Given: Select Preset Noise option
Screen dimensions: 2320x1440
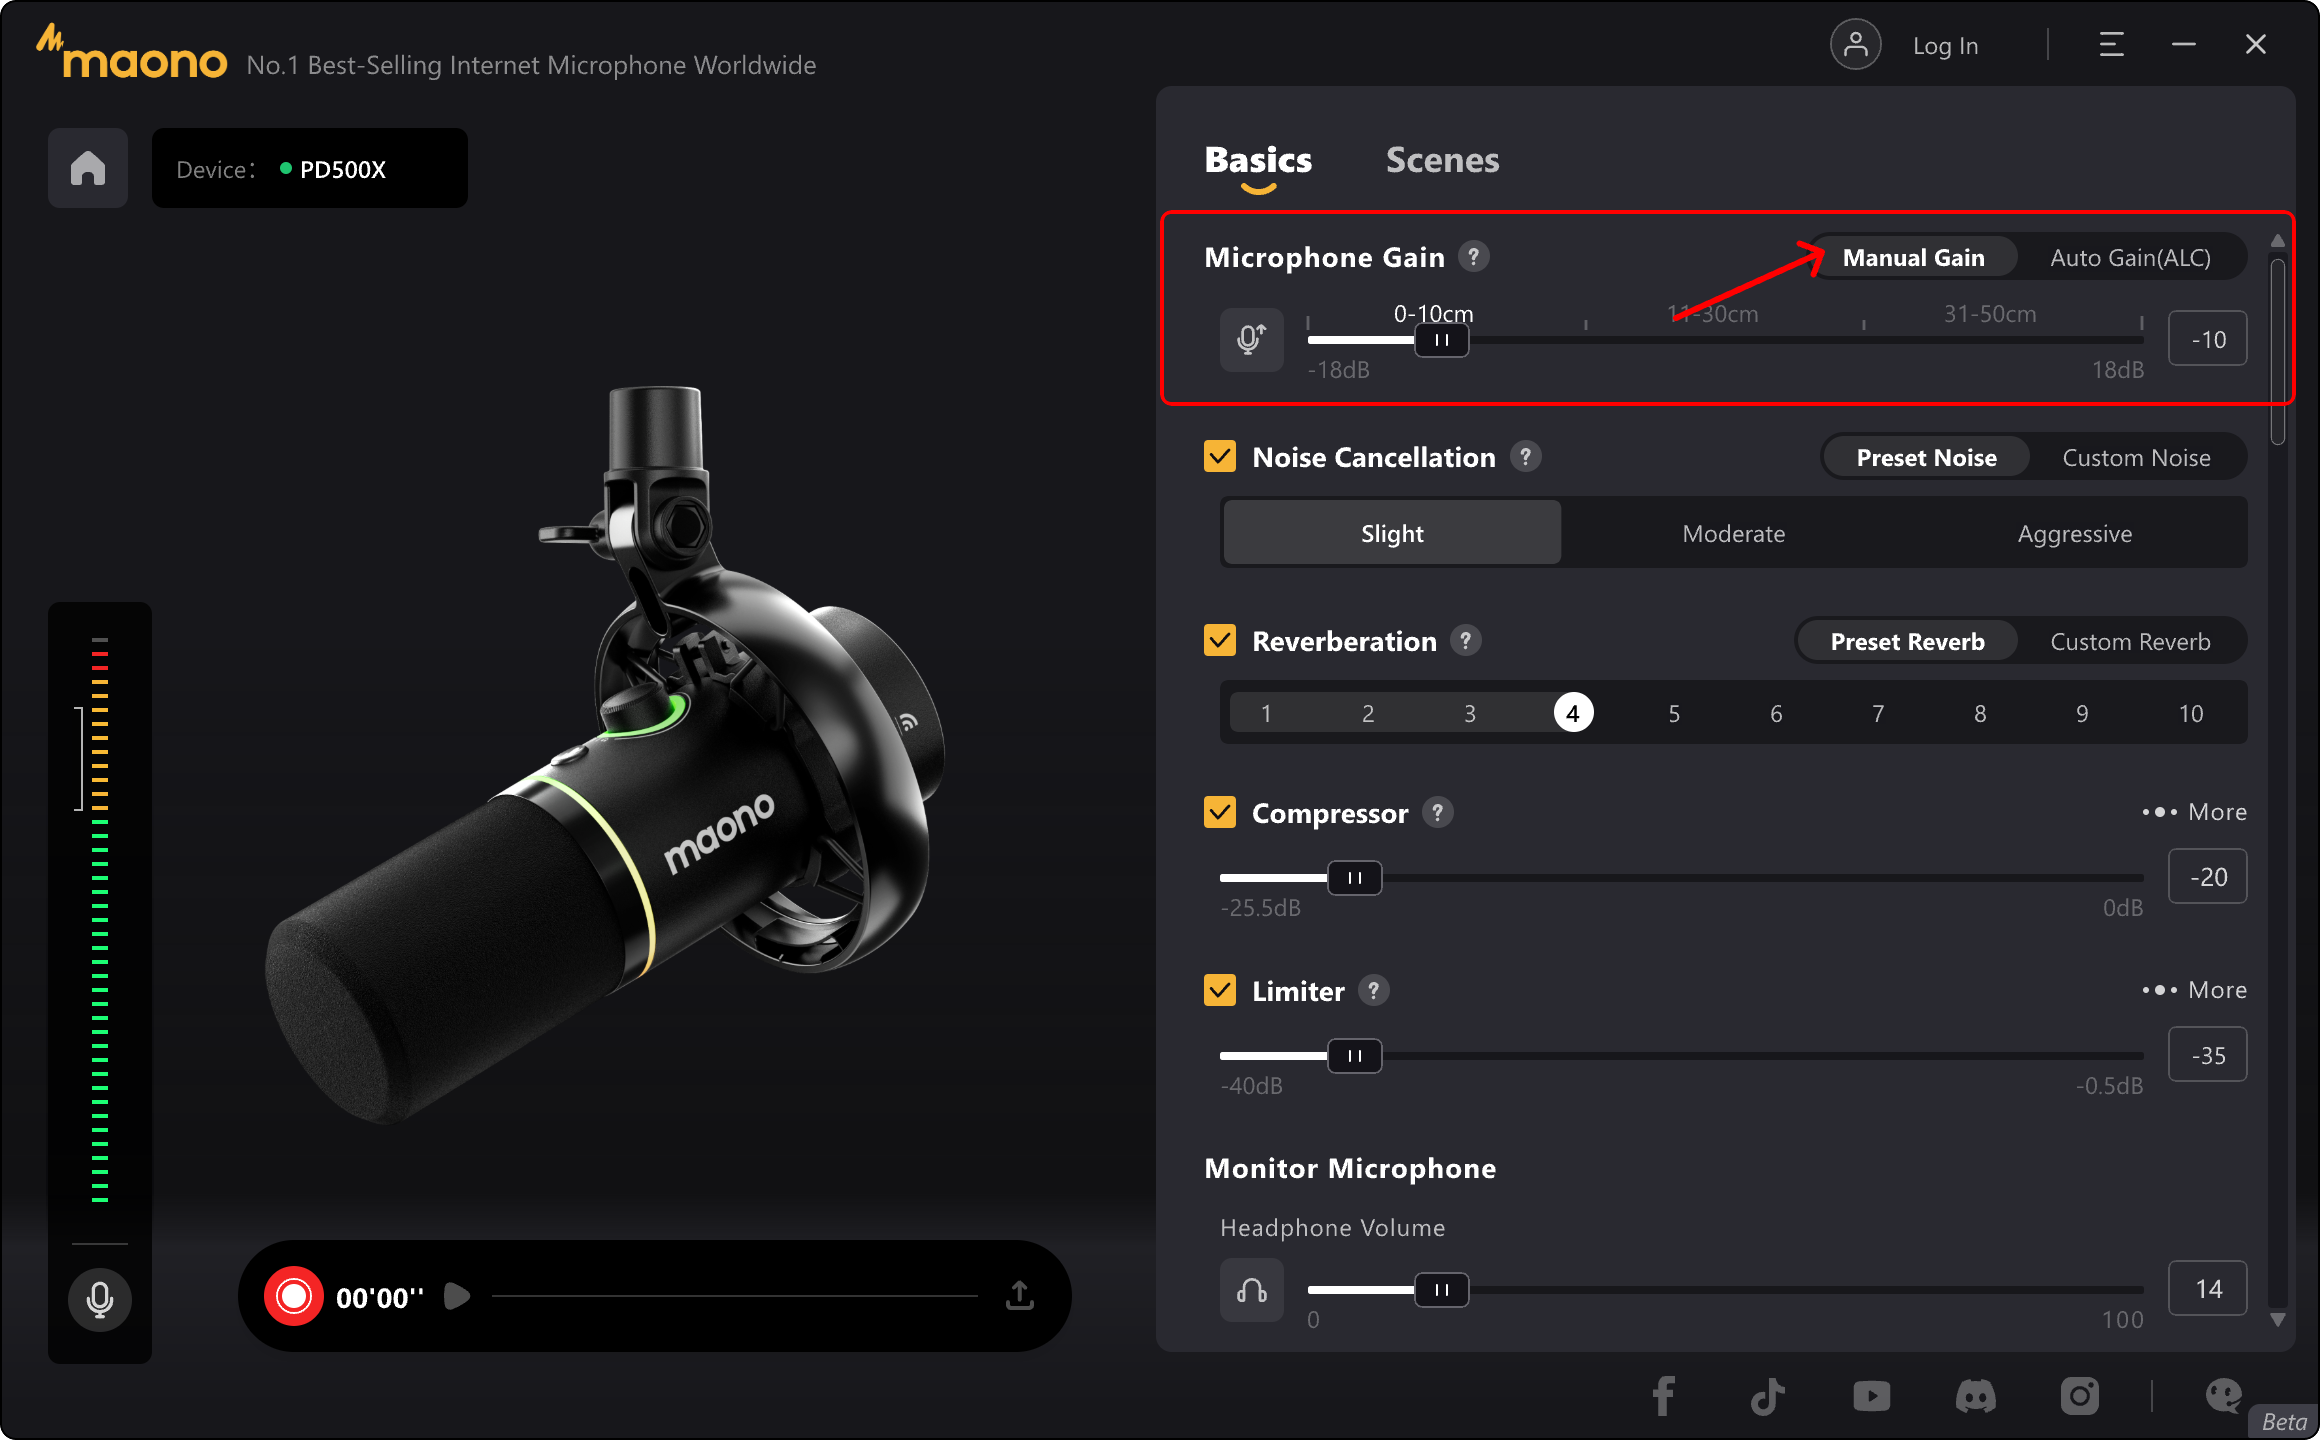Looking at the screenshot, I should coord(1926,458).
